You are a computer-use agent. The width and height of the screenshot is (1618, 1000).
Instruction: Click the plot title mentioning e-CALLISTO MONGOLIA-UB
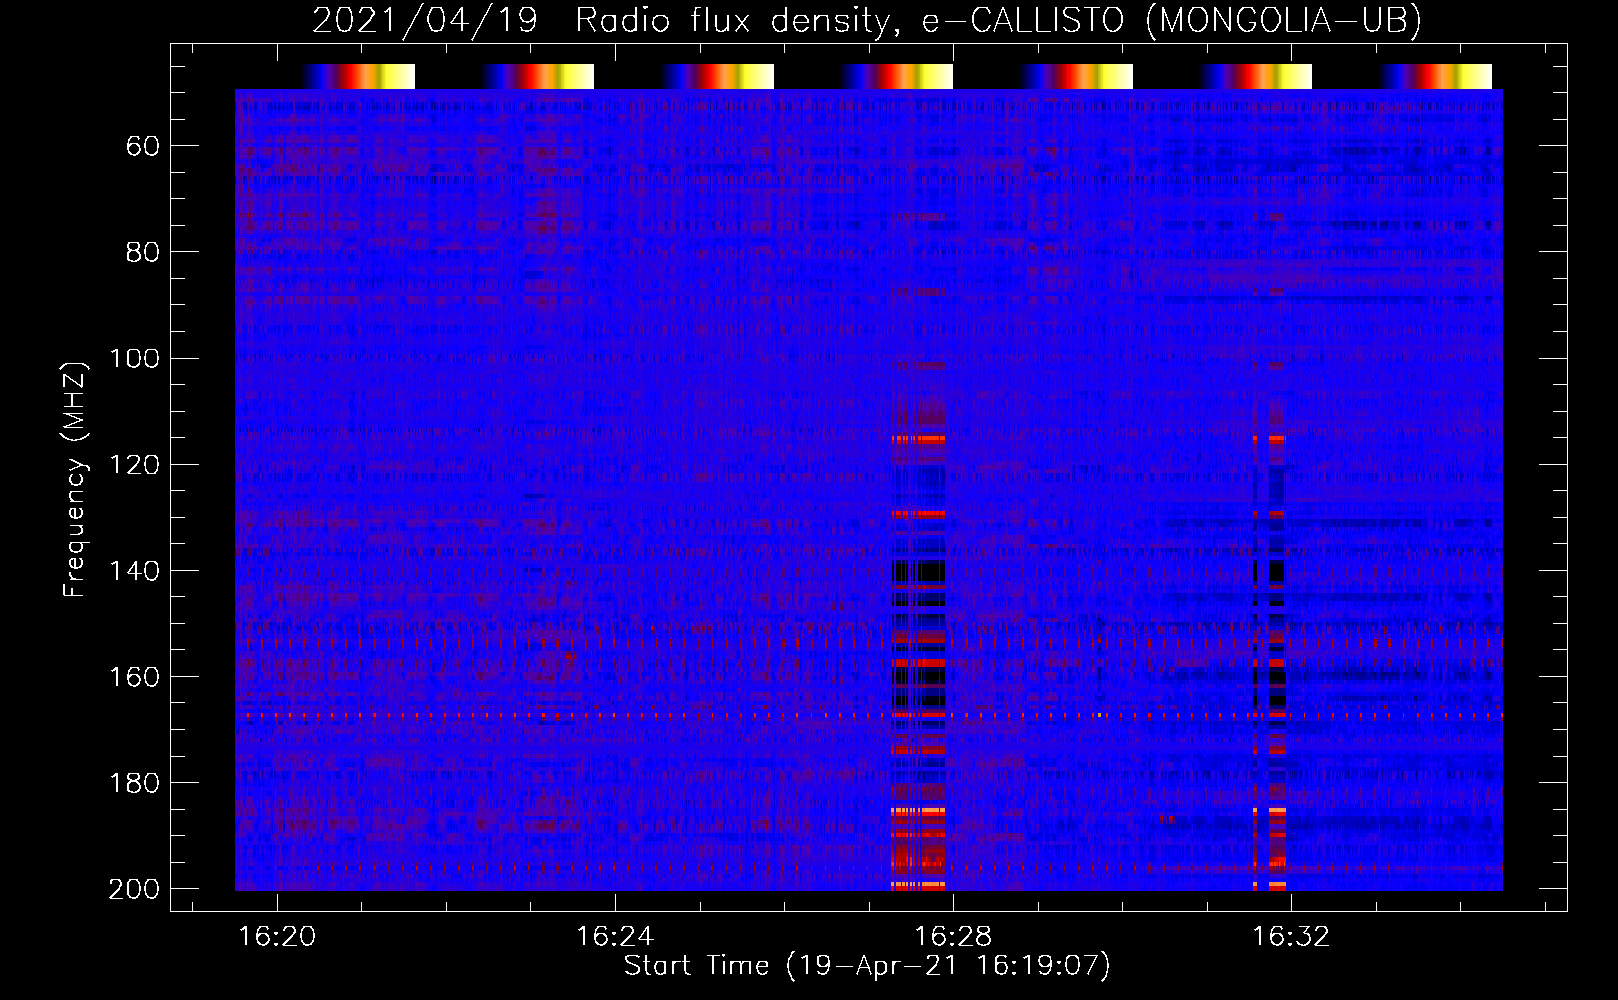tap(867, 20)
